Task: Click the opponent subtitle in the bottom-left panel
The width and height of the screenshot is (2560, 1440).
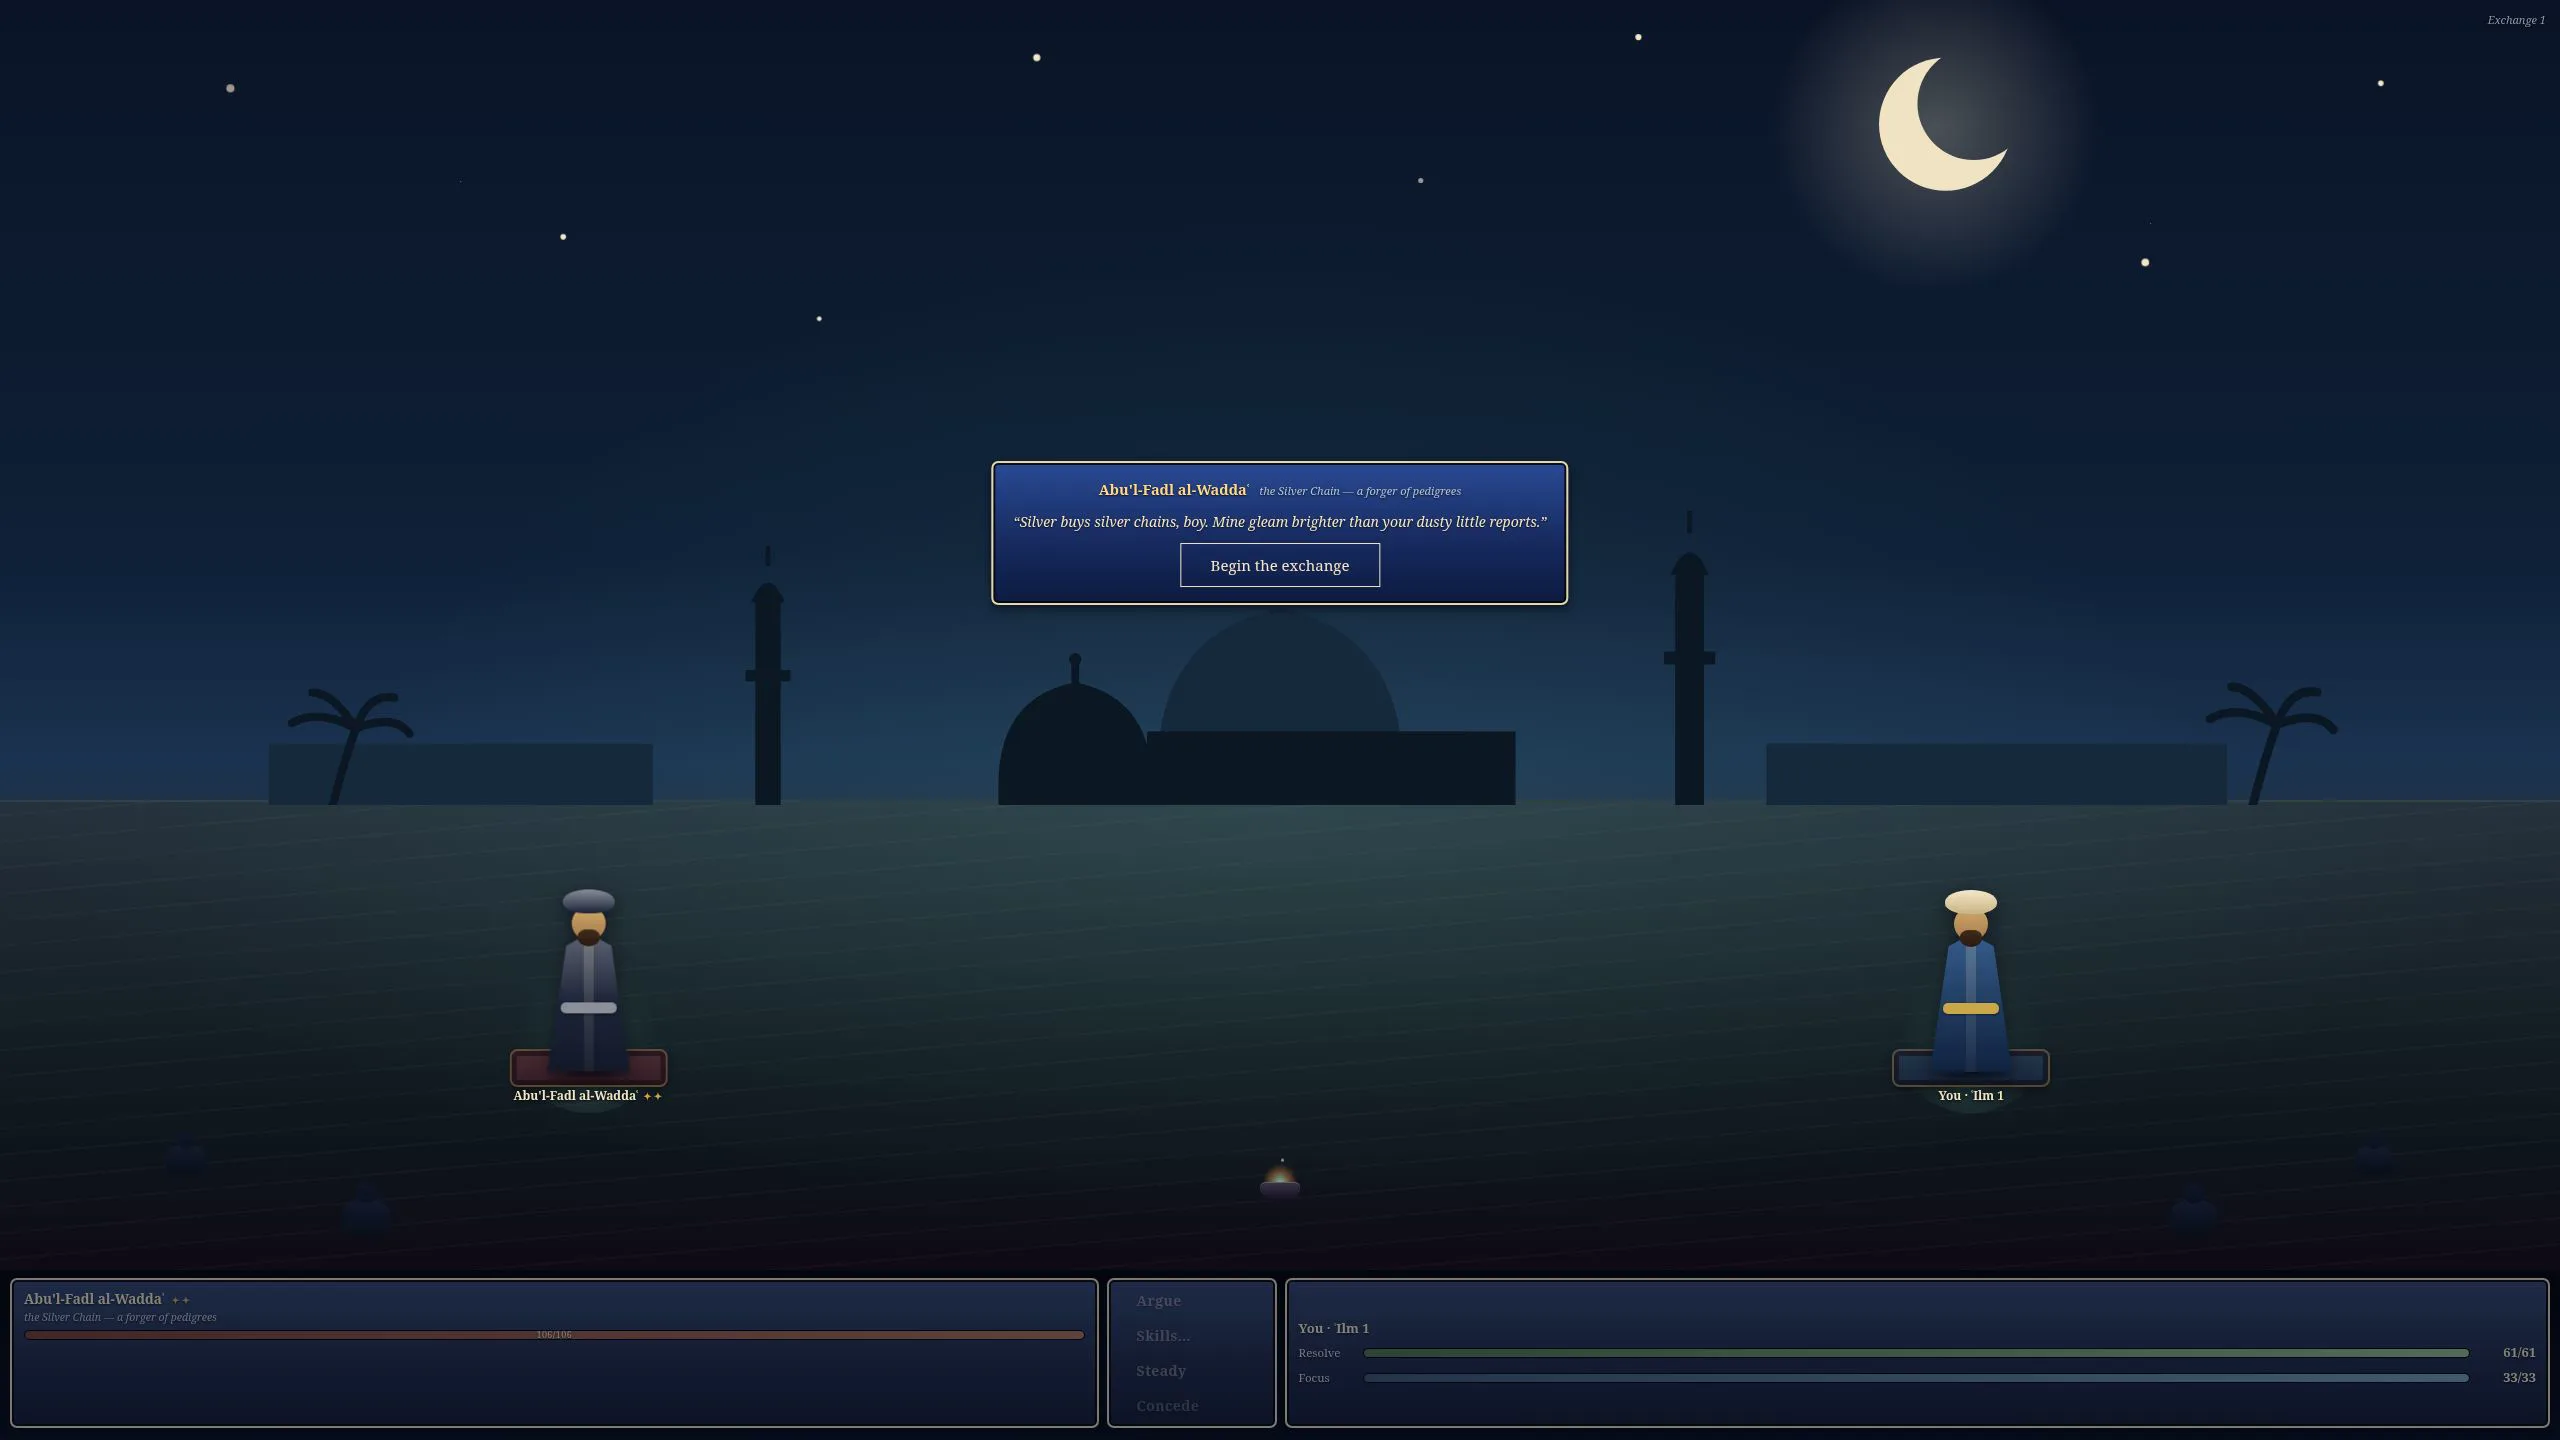Action: pos(120,1318)
